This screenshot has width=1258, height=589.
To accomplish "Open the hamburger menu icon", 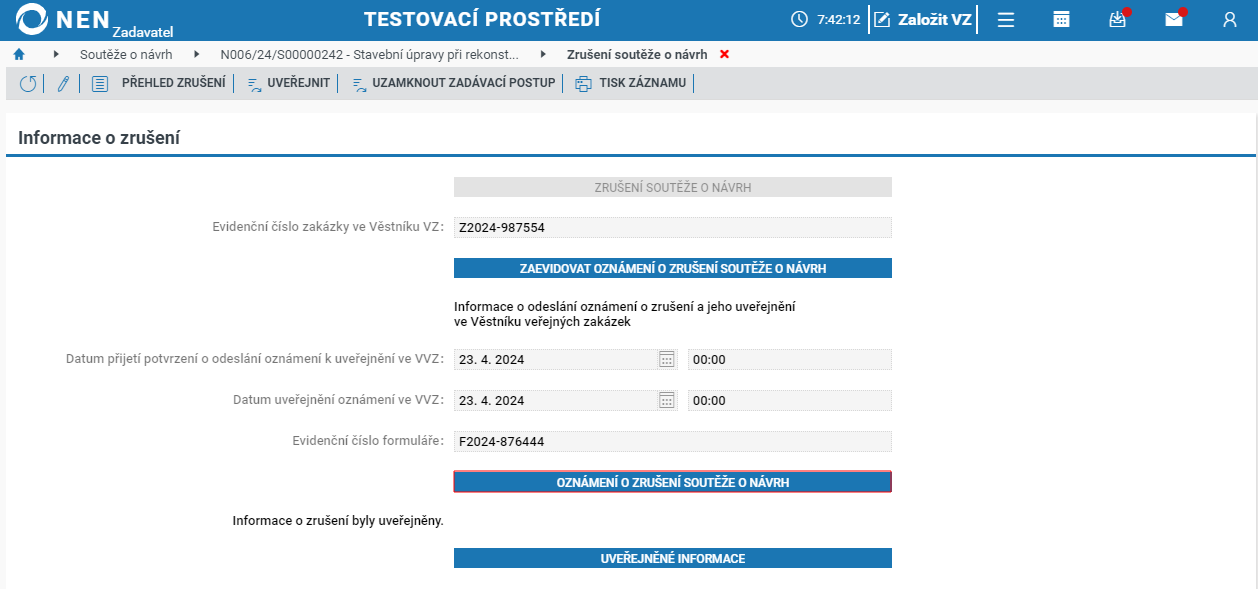I will [1006, 19].
